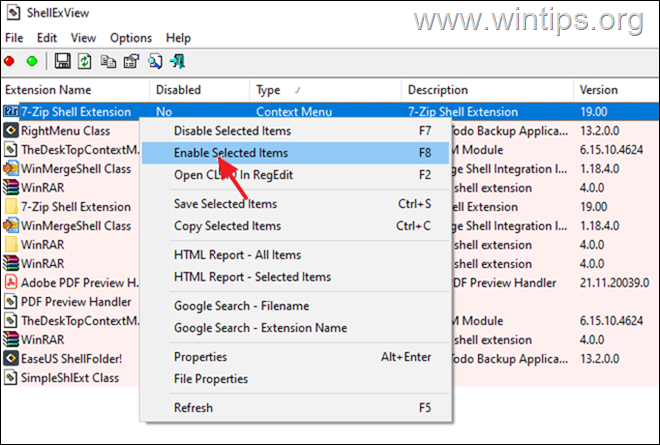Click the Copy Selected Items toolbar icon
Image resolution: width=660 pixels, height=445 pixels.
pyautogui.click(x=108, y=61)
